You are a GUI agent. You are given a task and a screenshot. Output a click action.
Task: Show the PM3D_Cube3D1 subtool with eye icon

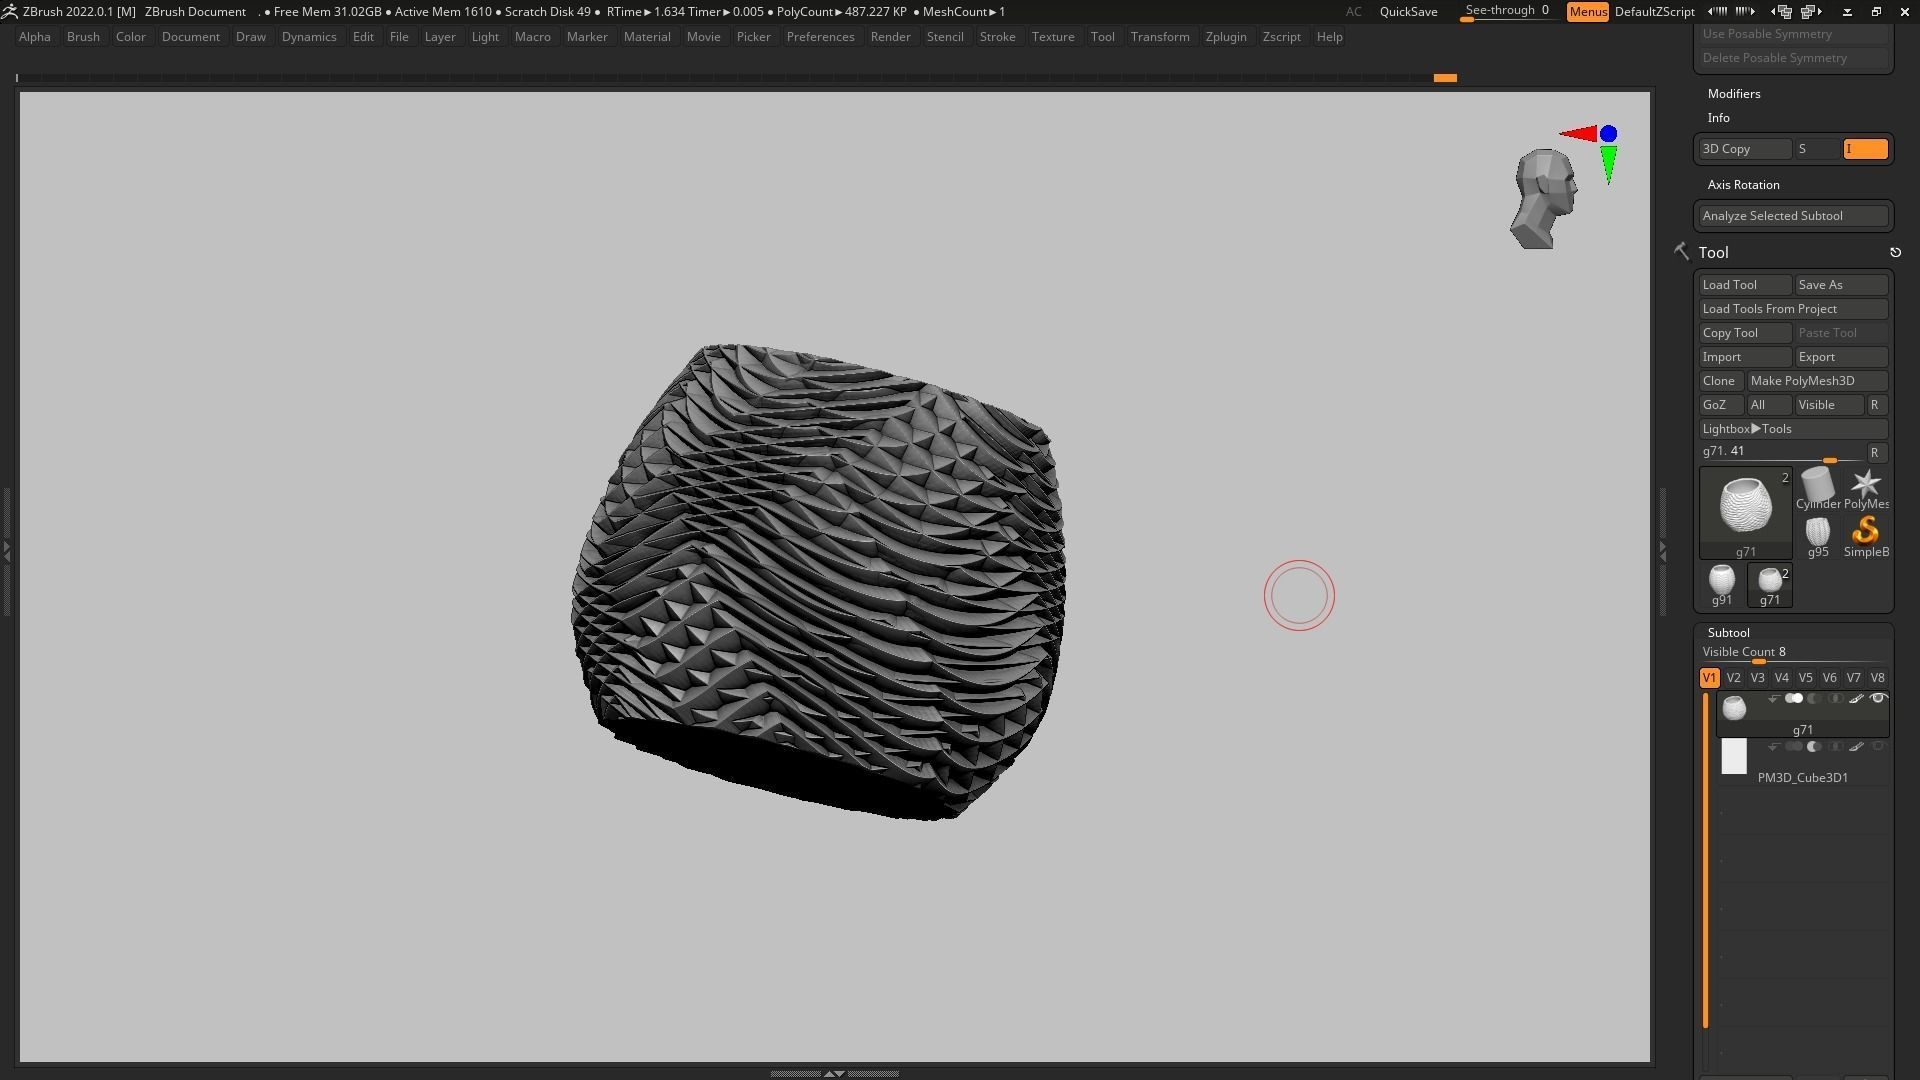tap(1878, 747)
